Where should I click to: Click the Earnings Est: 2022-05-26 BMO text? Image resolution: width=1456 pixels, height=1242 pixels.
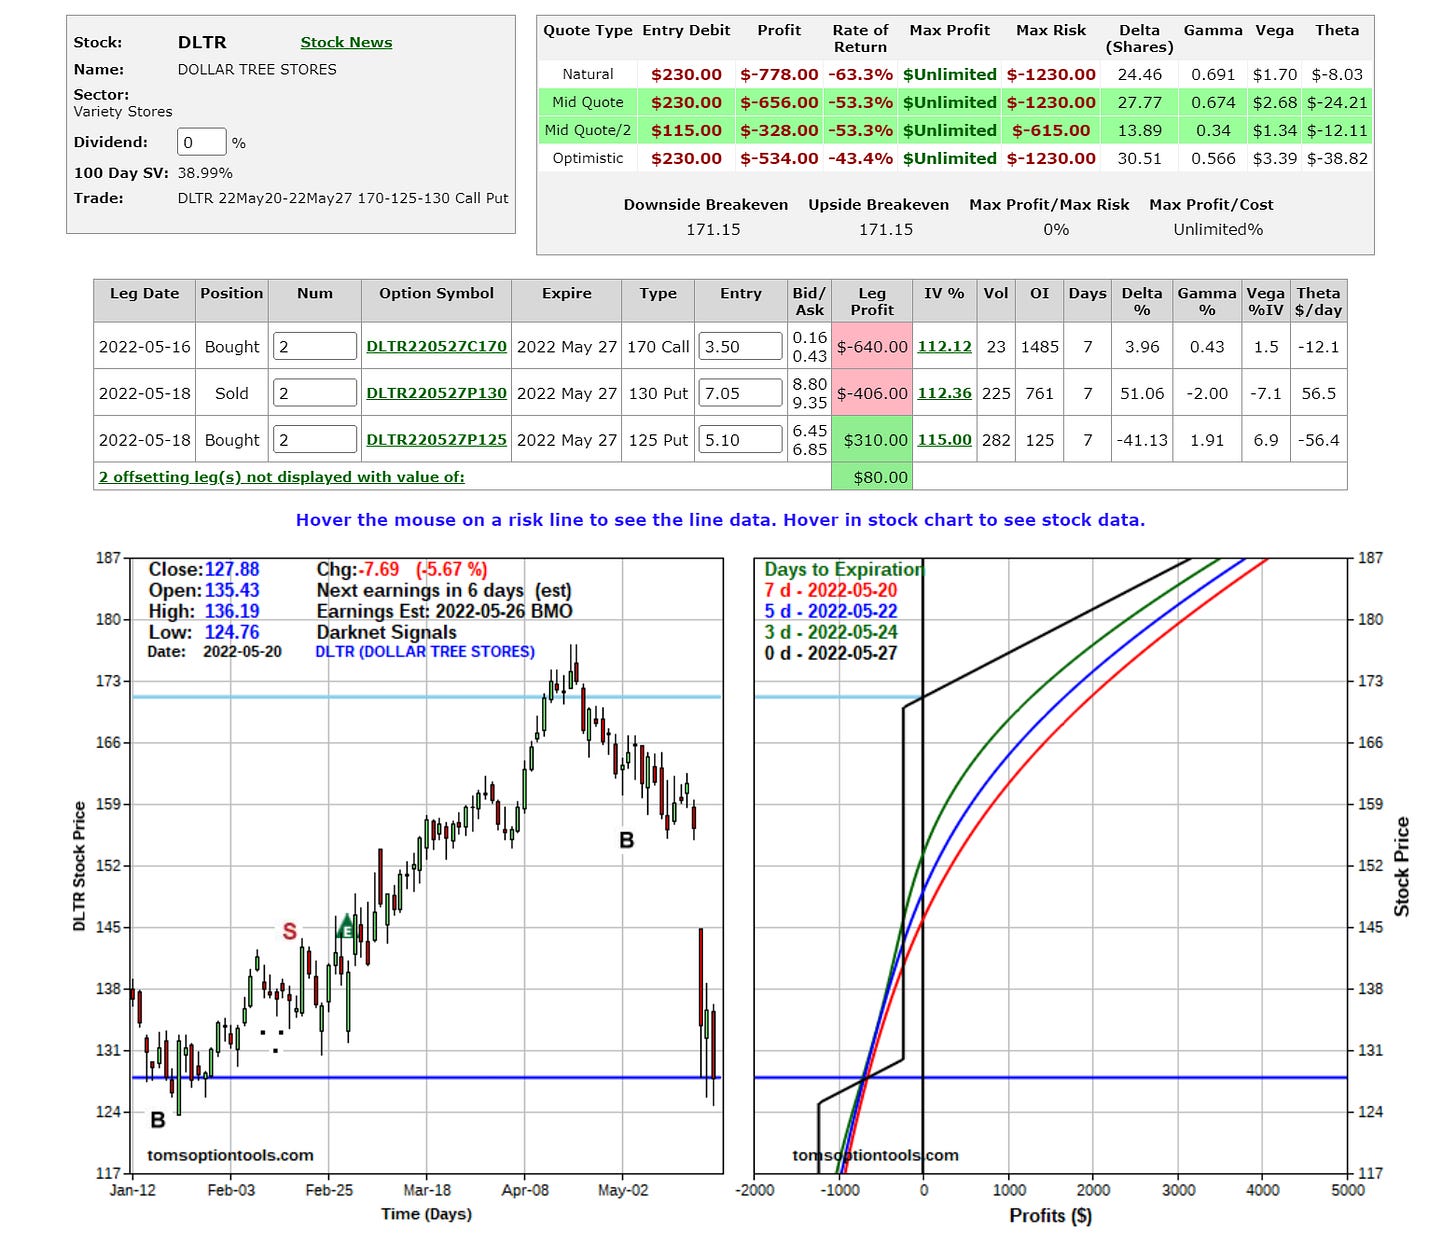pos(444,611)
